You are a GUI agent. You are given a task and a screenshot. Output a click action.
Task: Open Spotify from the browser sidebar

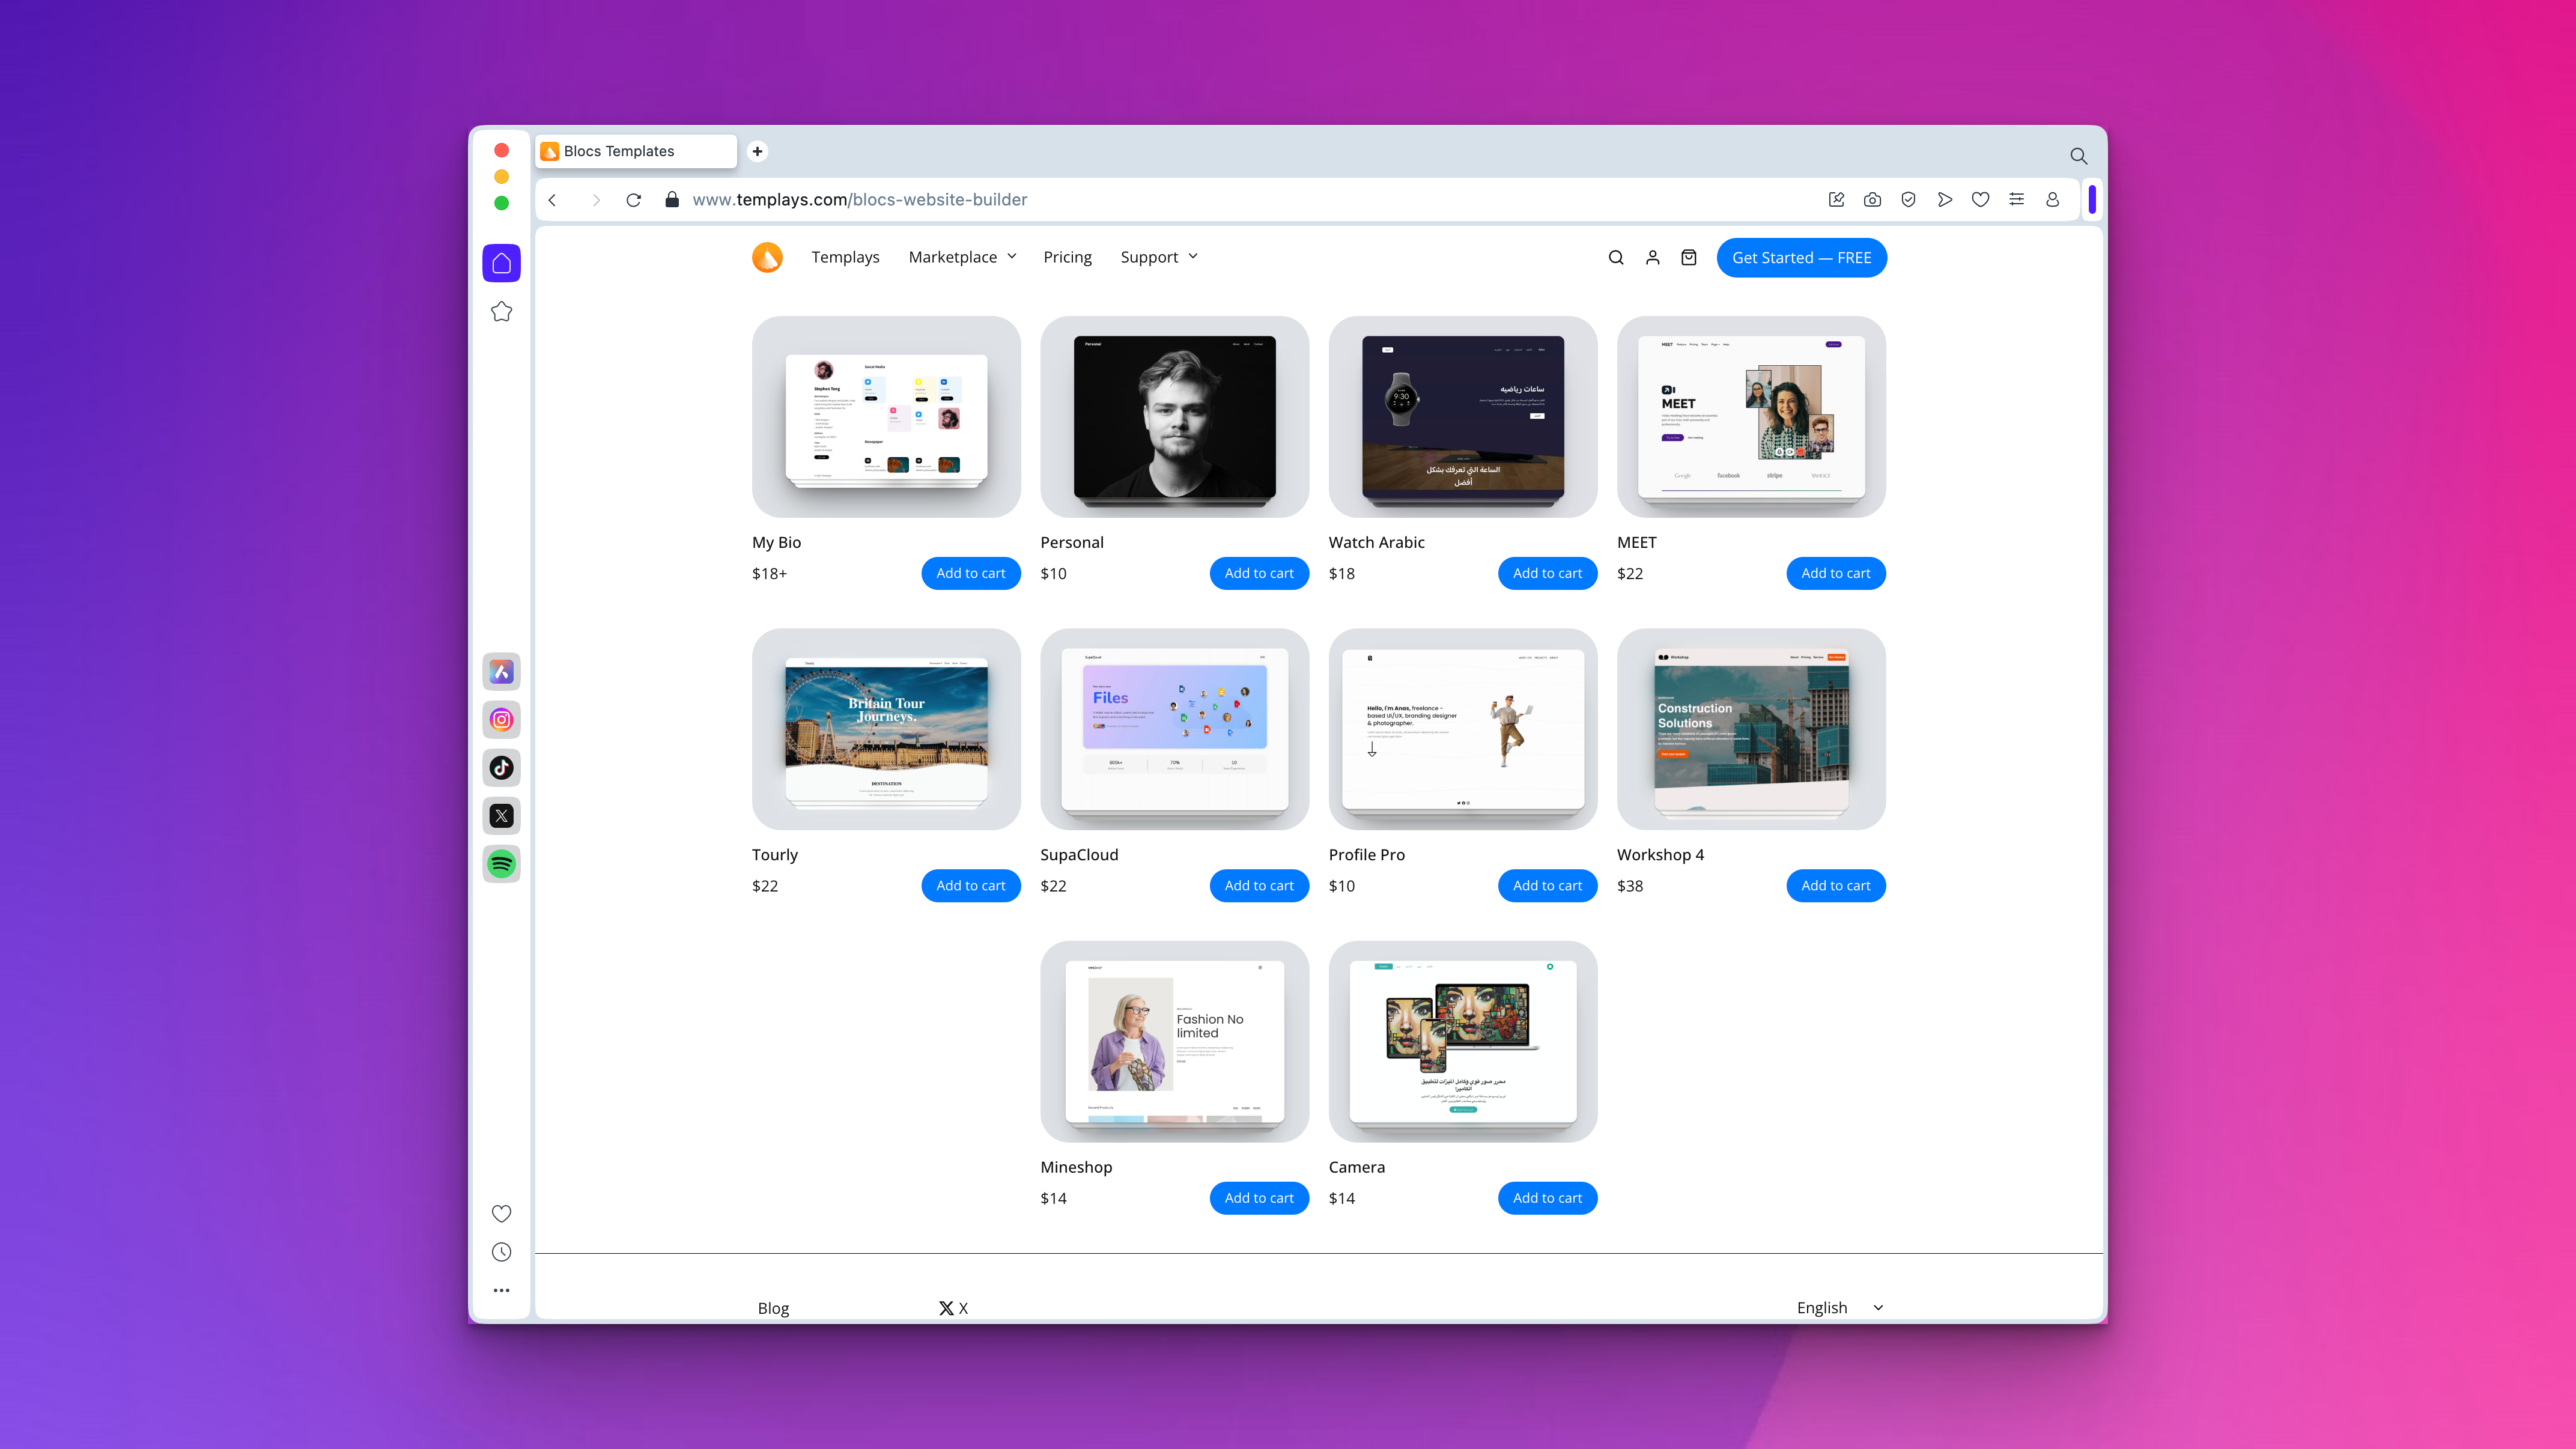tap(501, 864)
